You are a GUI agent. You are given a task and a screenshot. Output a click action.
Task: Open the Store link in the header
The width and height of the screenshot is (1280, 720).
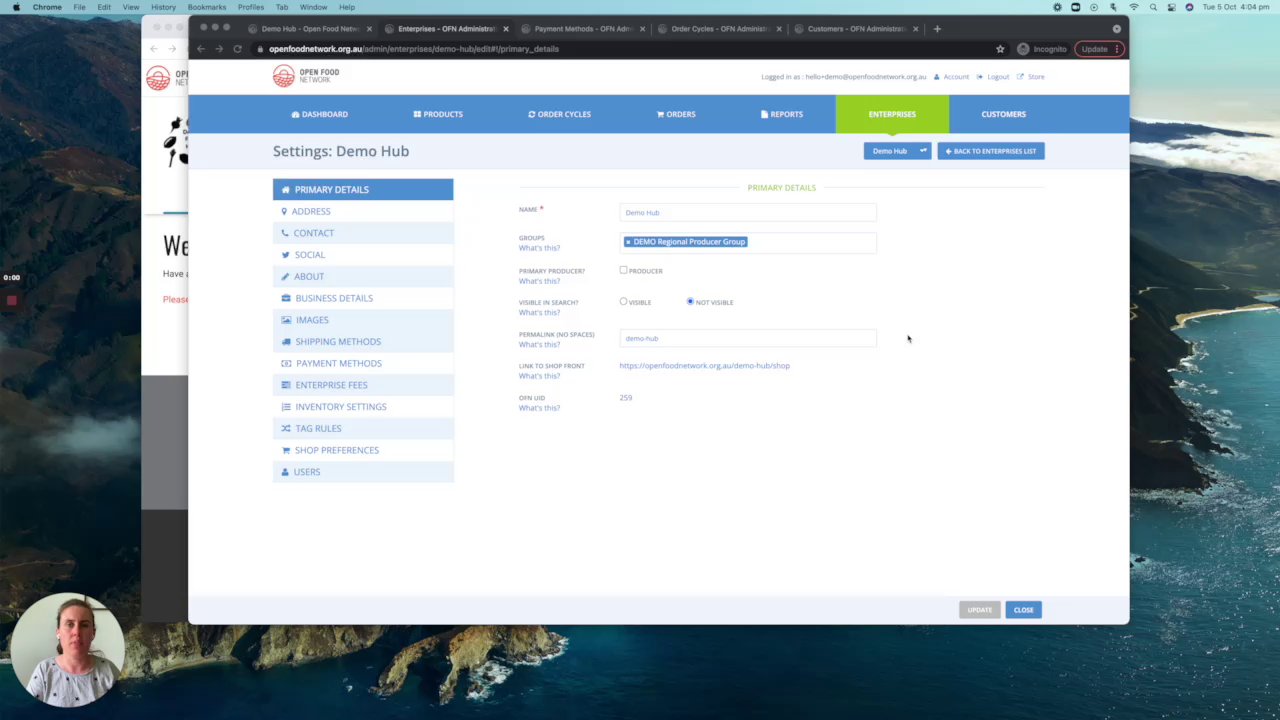pyautogui.click(x=1036, y=77)
